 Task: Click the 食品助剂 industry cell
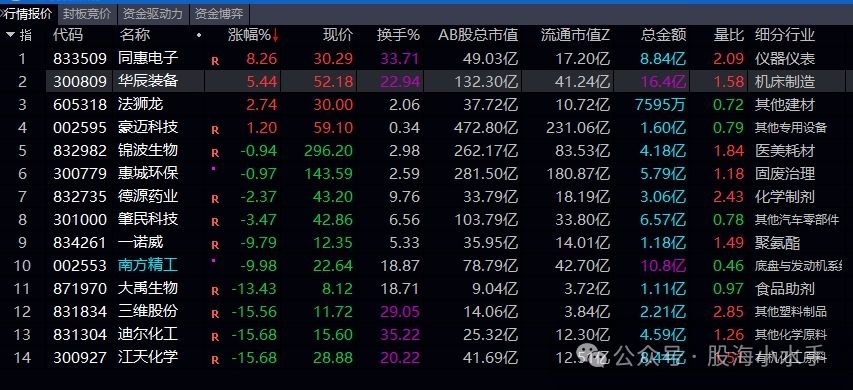(x=785, y=288)
